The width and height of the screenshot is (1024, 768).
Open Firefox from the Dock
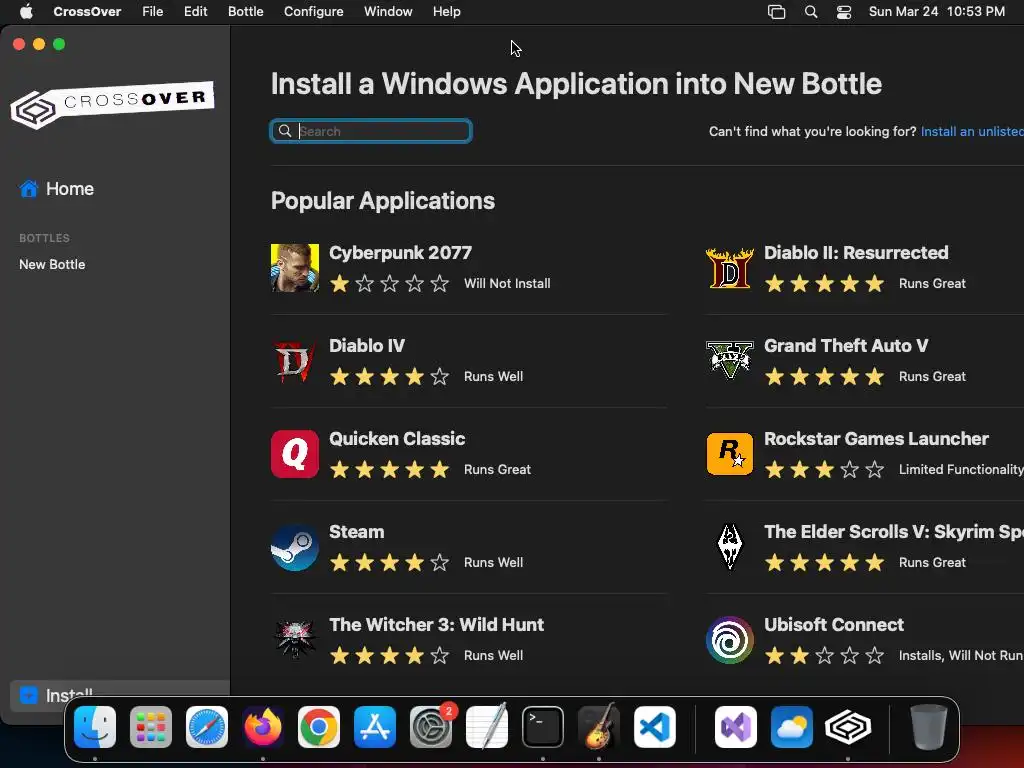(263, 726)
